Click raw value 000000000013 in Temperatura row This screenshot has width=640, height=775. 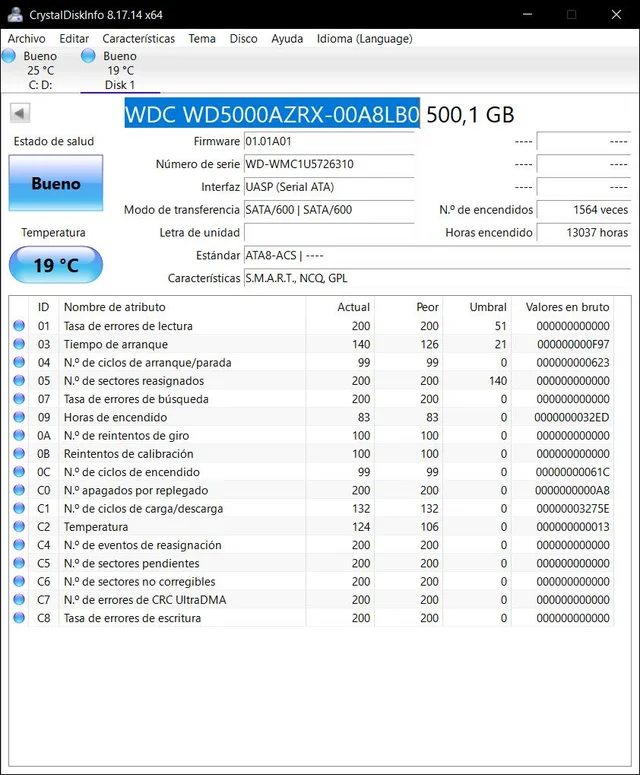(572, 527)
